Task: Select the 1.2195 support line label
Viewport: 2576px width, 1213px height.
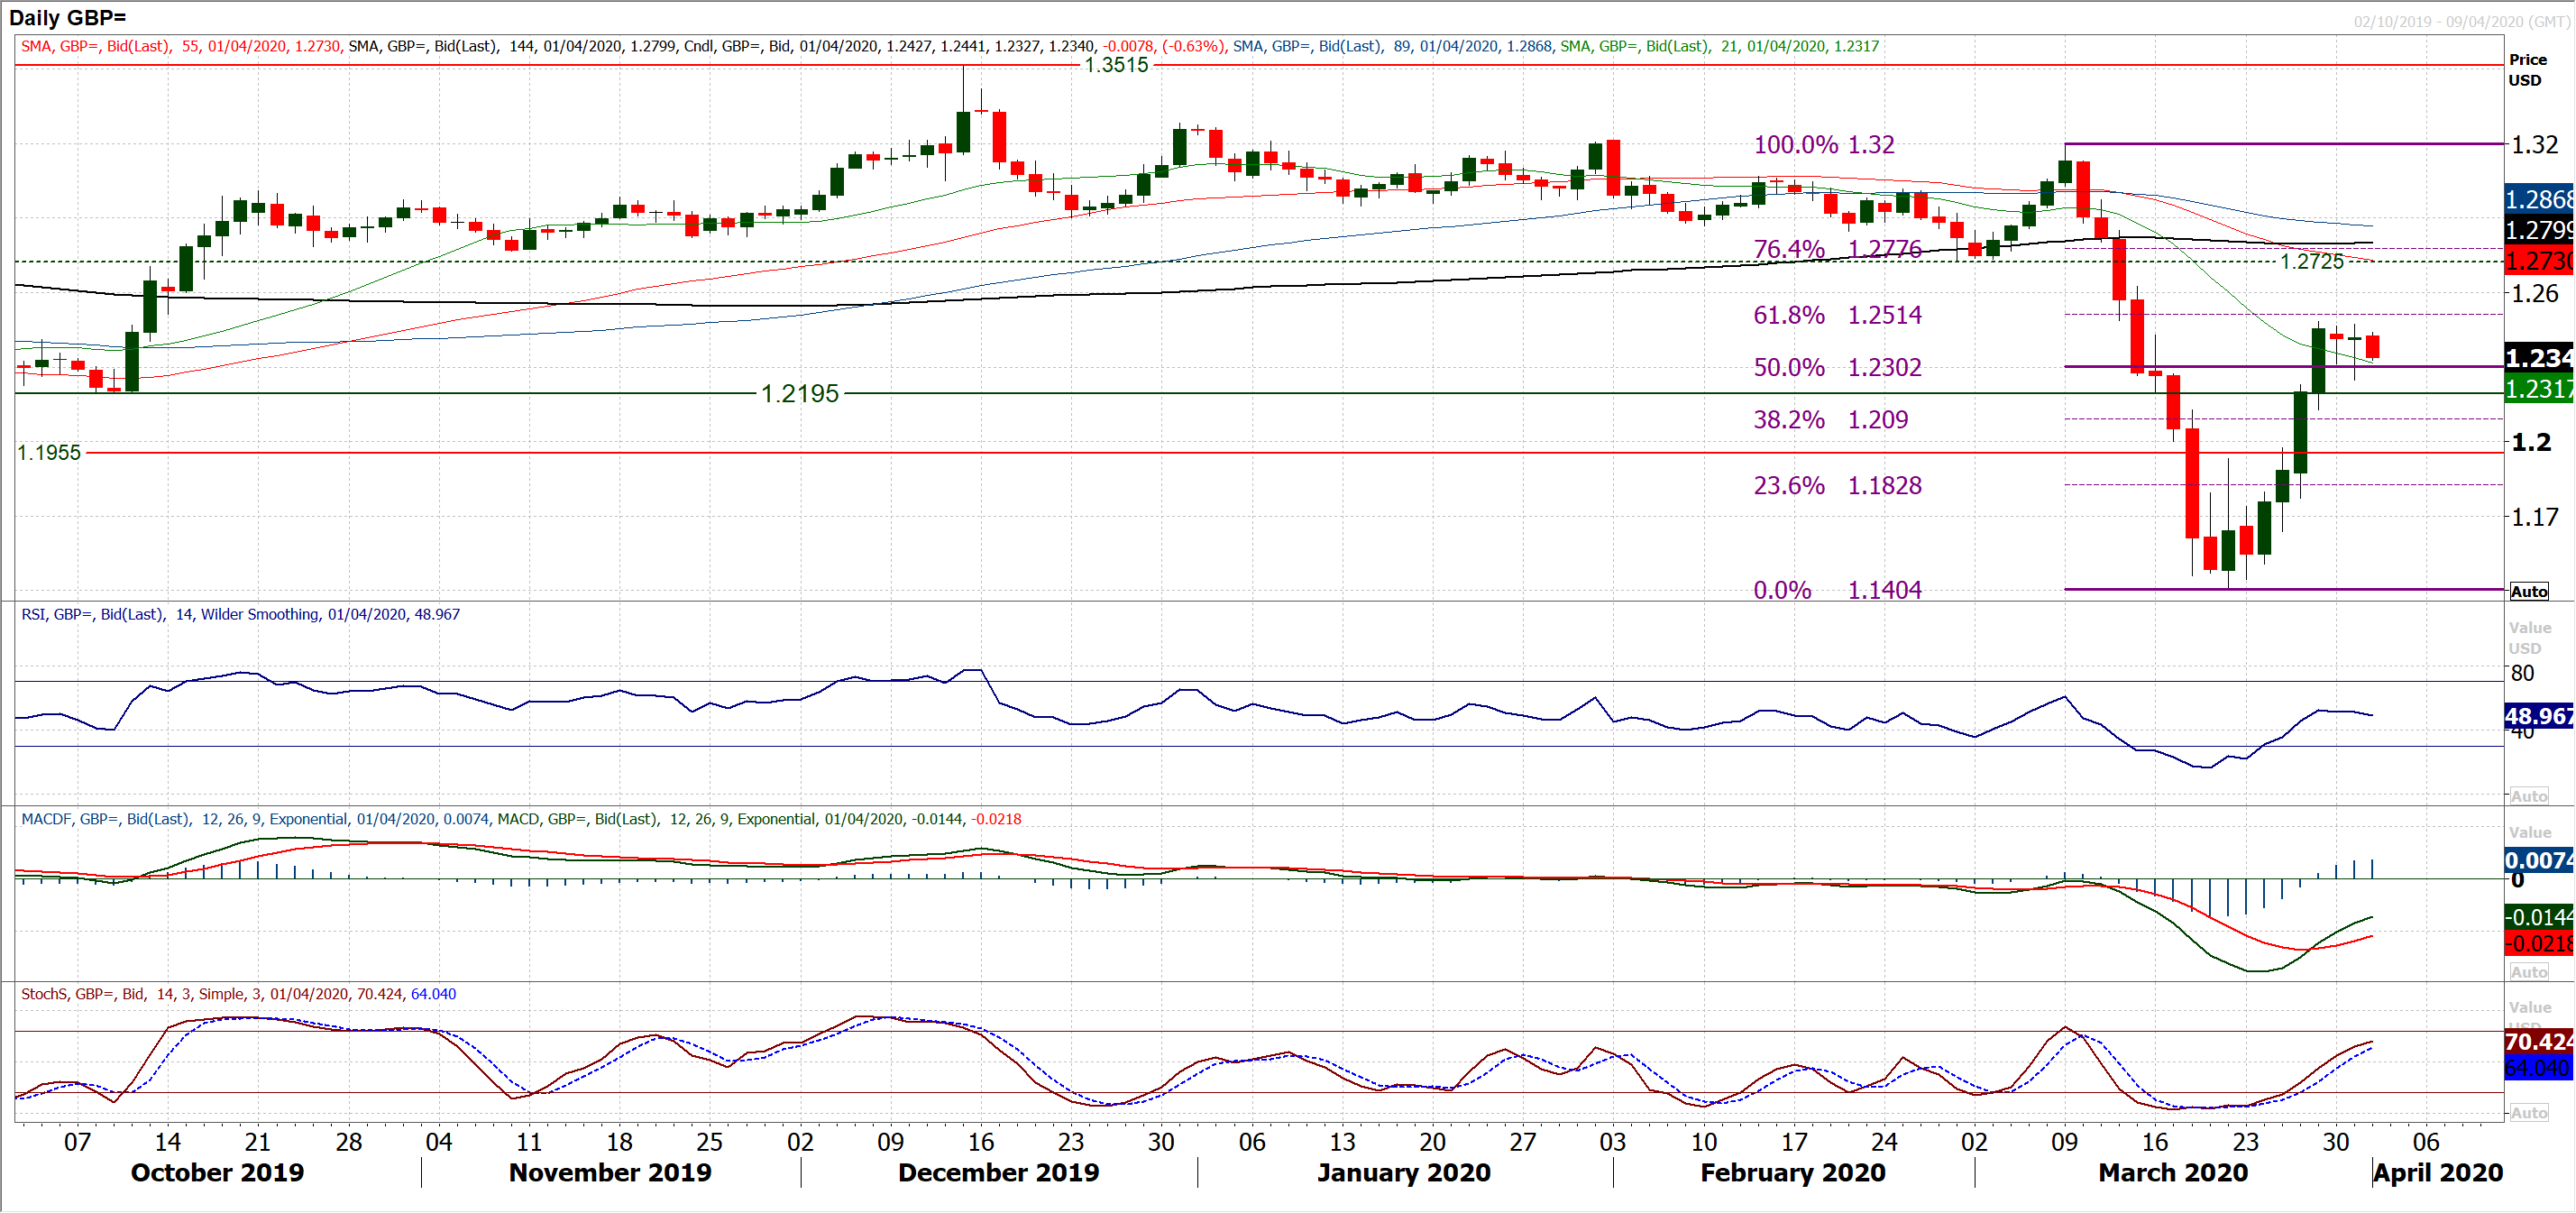Action: click(x=800, y=393)
